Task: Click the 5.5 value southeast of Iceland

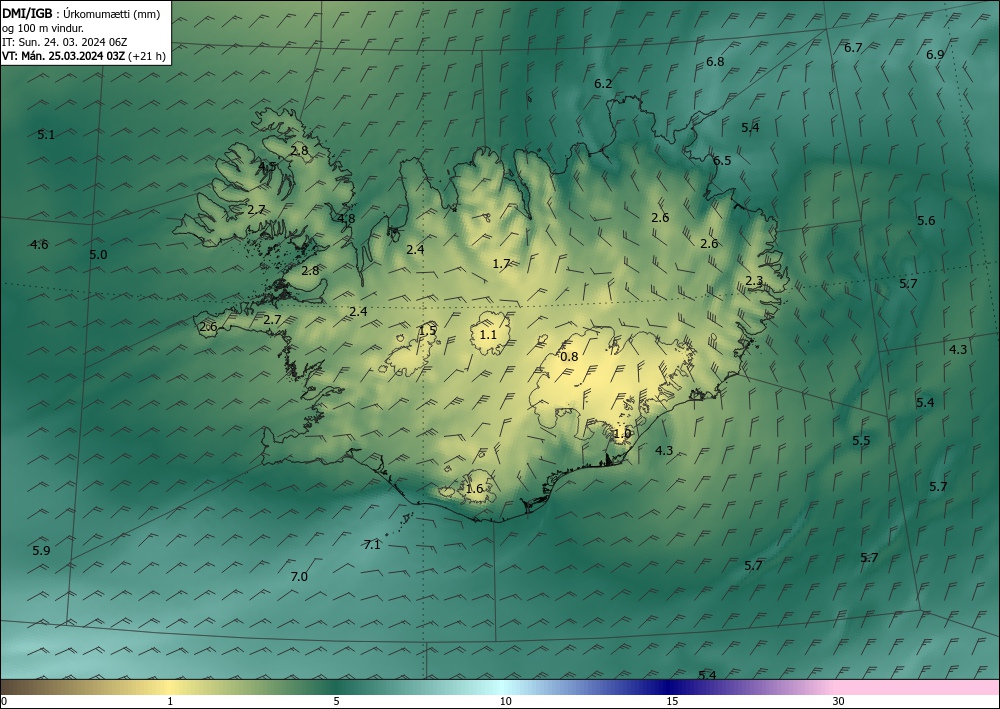Action: pyautogui.click(x=861, y=441)
